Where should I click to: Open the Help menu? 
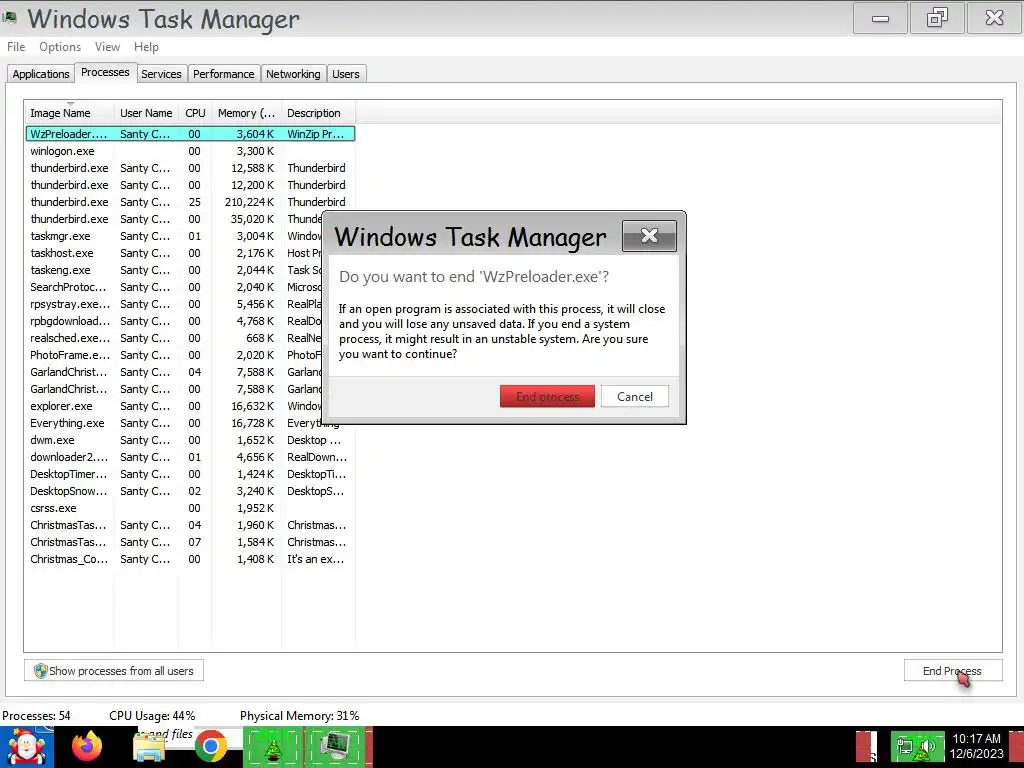tap(146, 47)
